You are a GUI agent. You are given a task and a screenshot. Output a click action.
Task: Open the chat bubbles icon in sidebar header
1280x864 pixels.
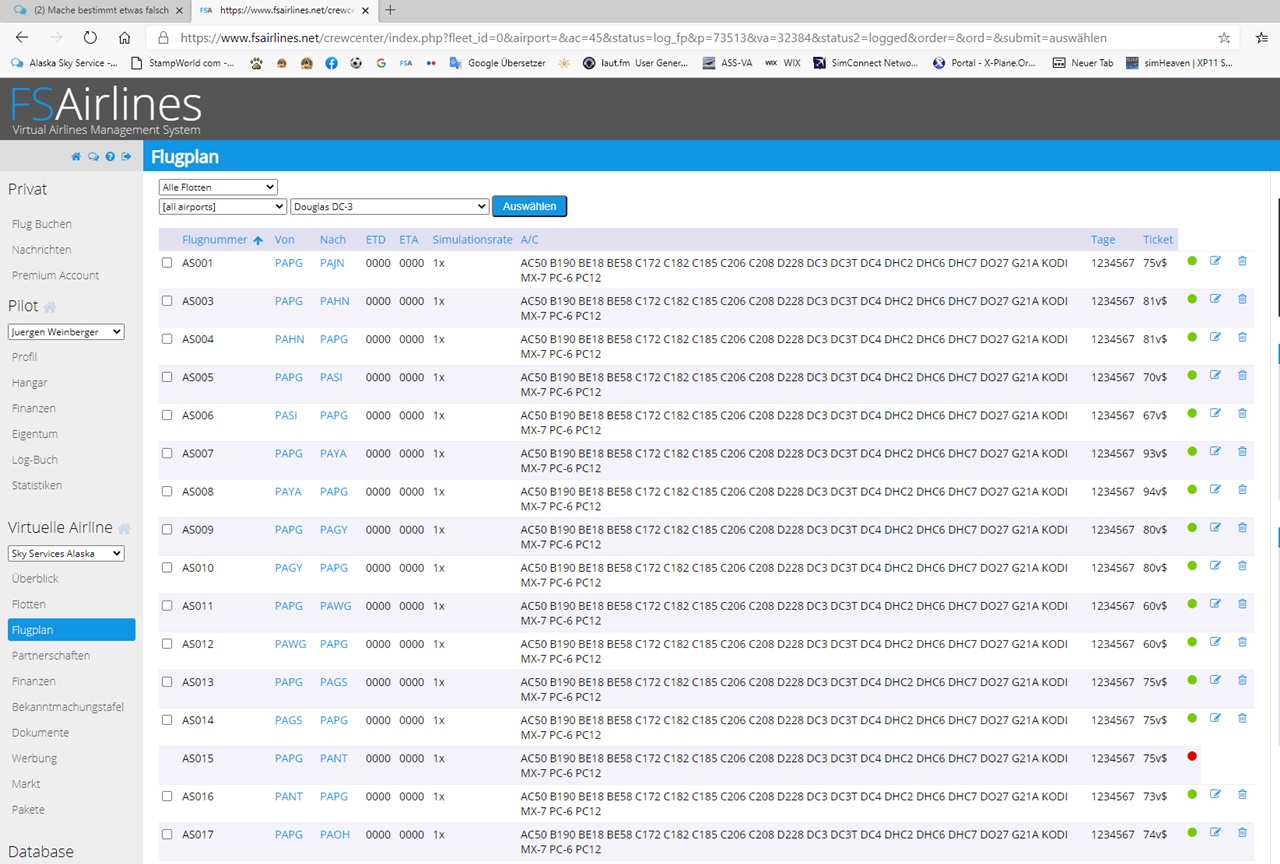point(93,156)
